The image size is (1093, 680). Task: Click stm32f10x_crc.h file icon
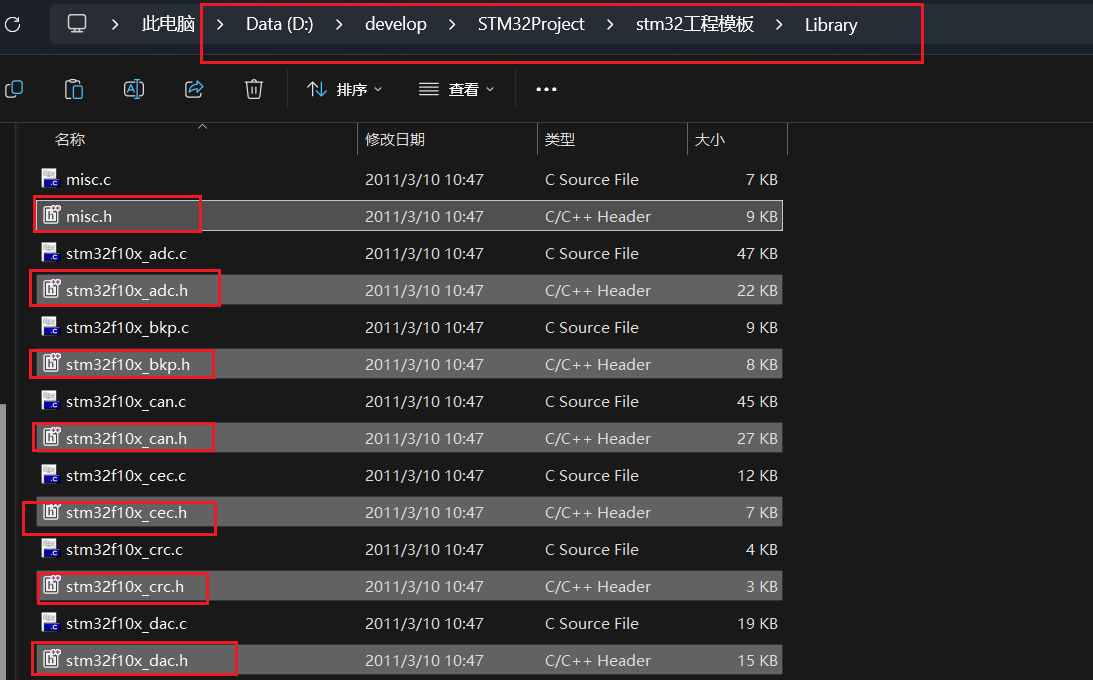[52, 585]
